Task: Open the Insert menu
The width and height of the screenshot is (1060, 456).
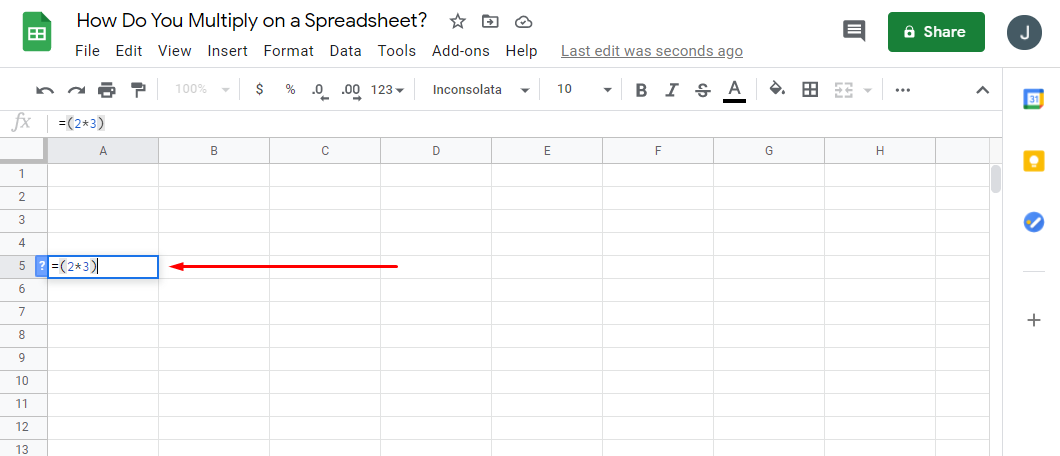Action: [x=227, y=51]
